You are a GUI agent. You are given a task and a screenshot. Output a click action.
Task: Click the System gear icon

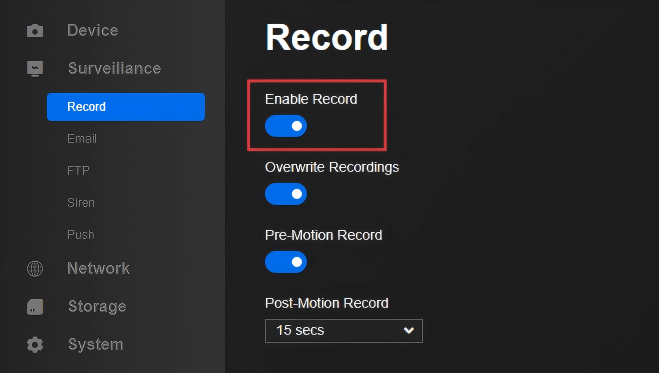click(35, 345)
